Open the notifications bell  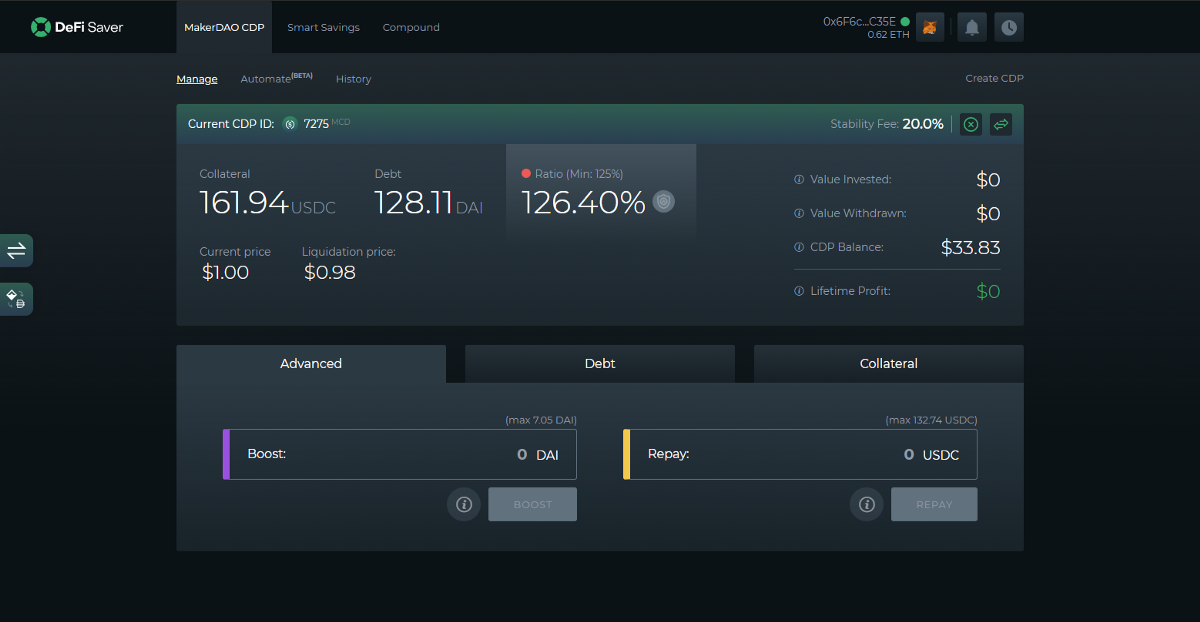(970, 27)
